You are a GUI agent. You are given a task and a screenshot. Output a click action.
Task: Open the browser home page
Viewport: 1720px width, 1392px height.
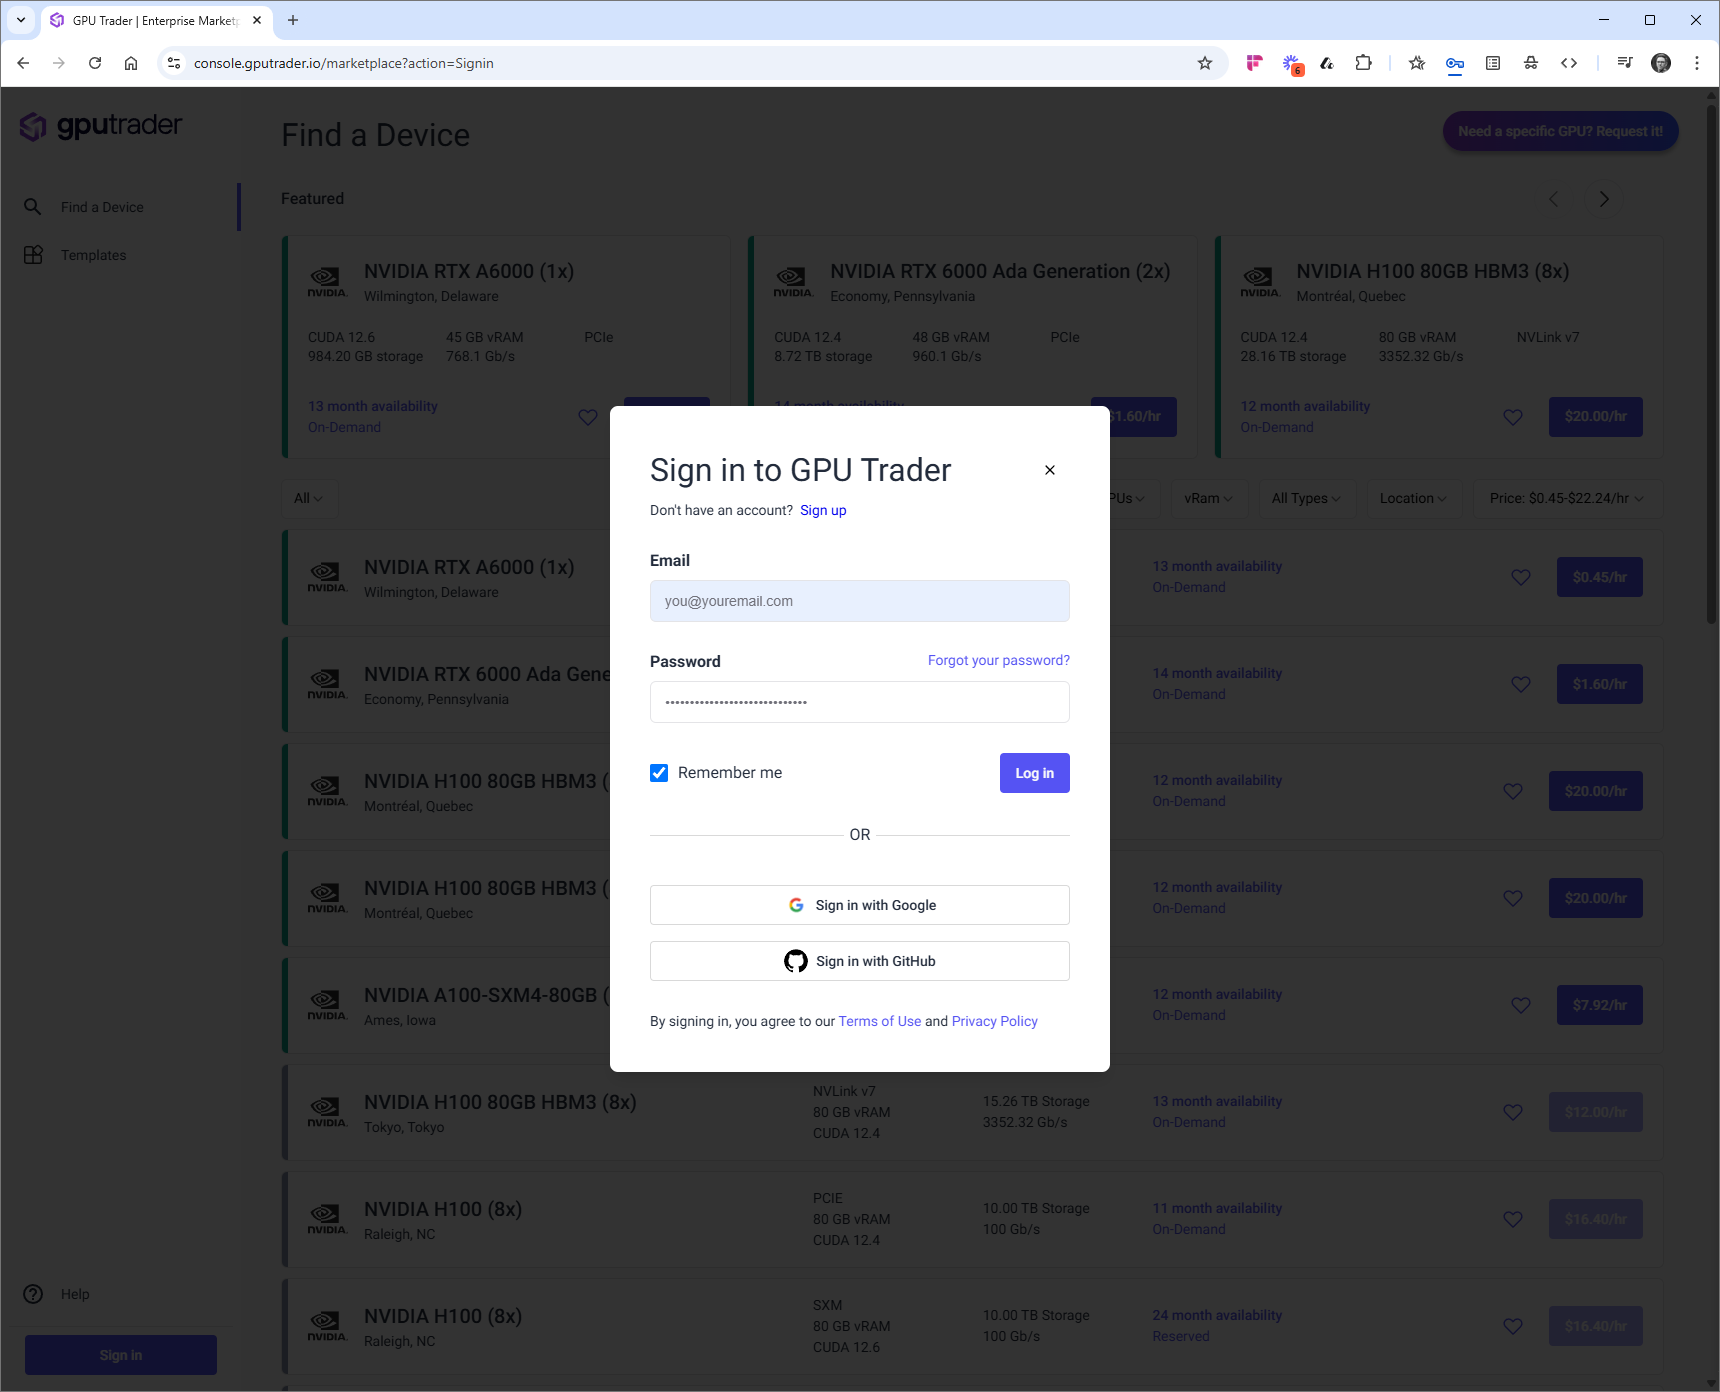pos(131,63)
